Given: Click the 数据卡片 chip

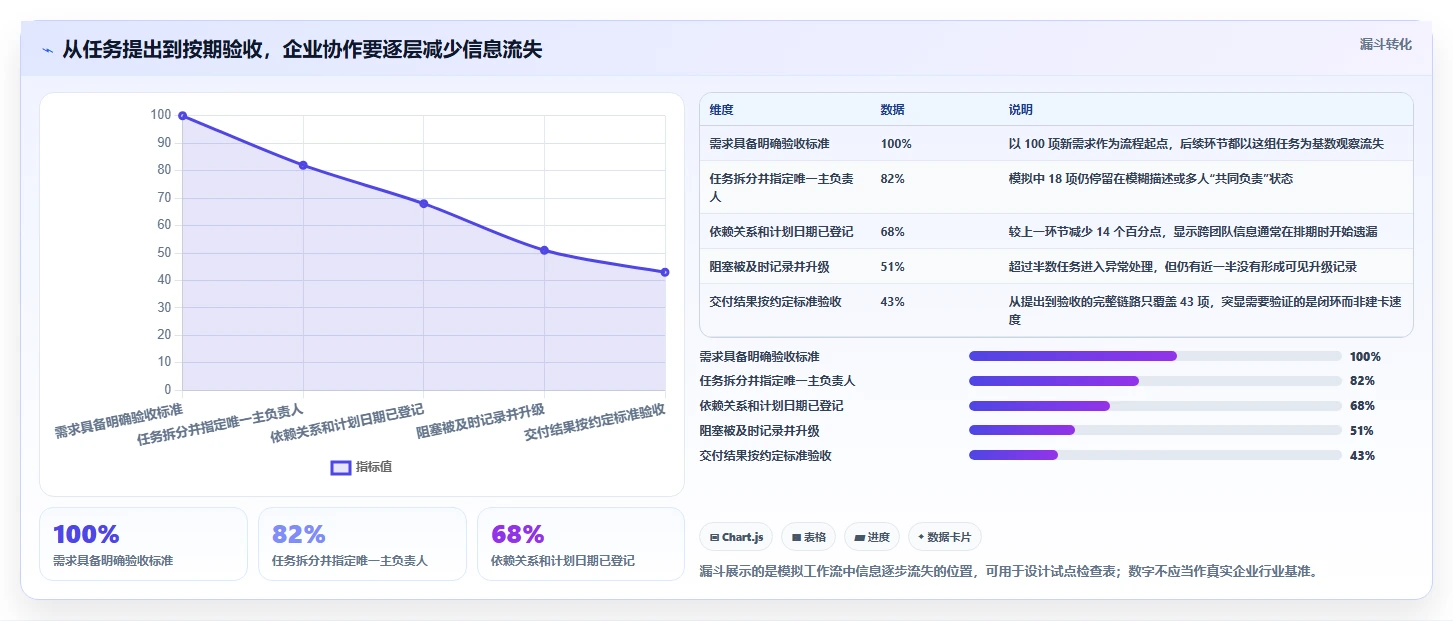Looking at the screenshot, I should click(x=945, y=537).
